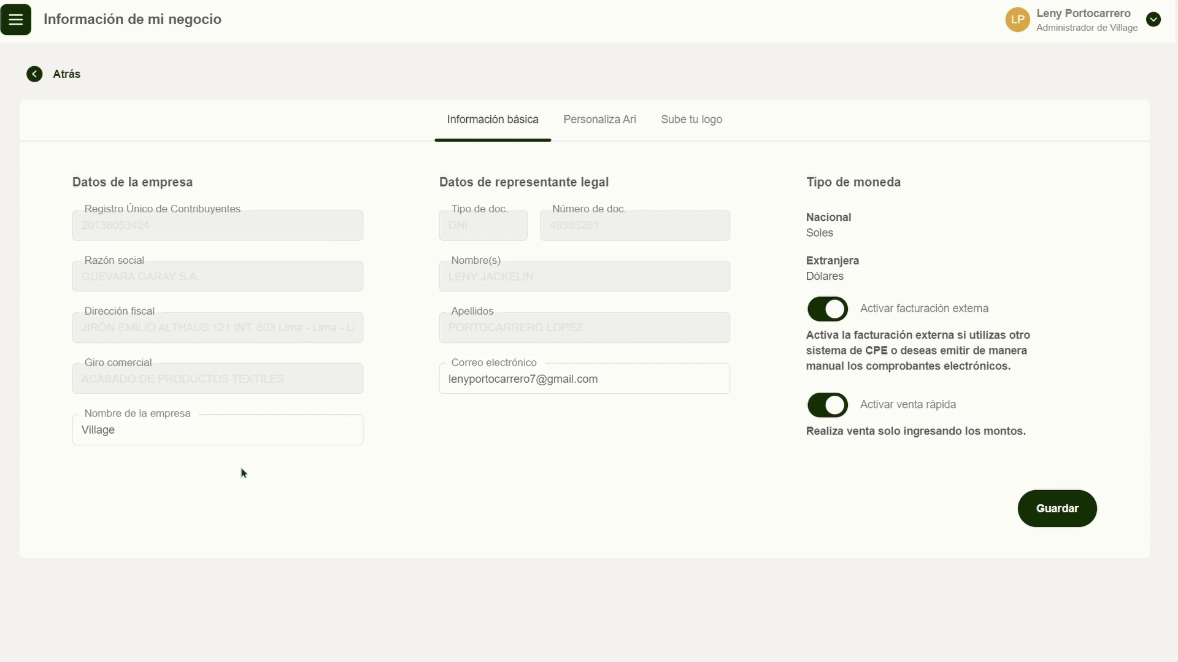The height and width of the screenshot is (662, 1178).
Task: Click the 'Administrador de Village' text
Action: click(1087, 28)
